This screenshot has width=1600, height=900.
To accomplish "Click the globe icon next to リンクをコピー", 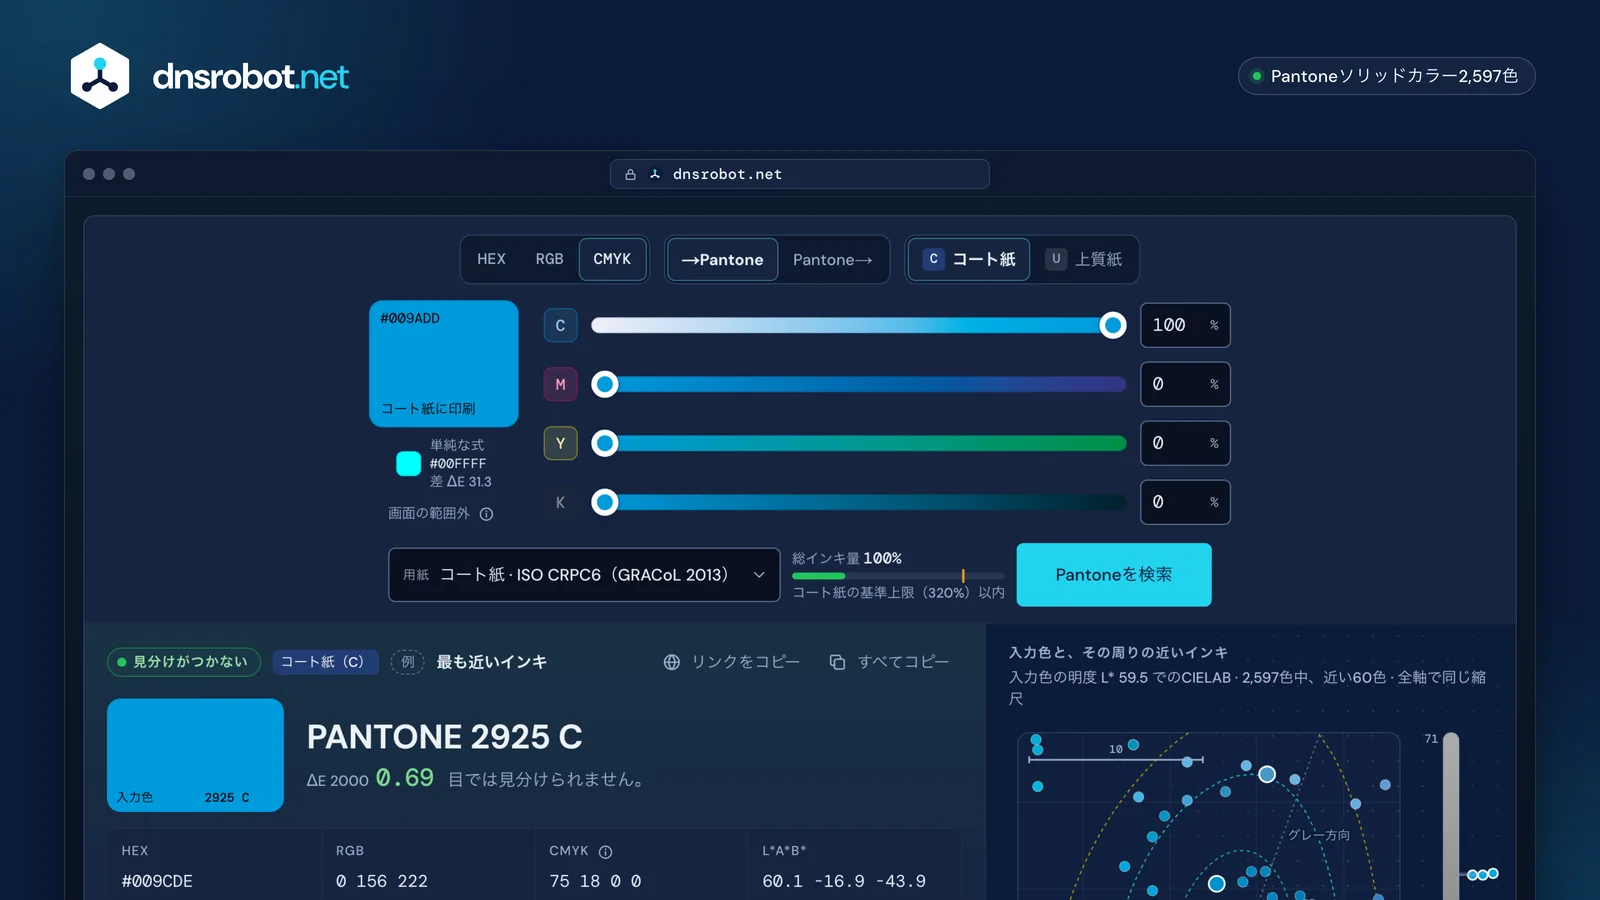I will (672, 662).
